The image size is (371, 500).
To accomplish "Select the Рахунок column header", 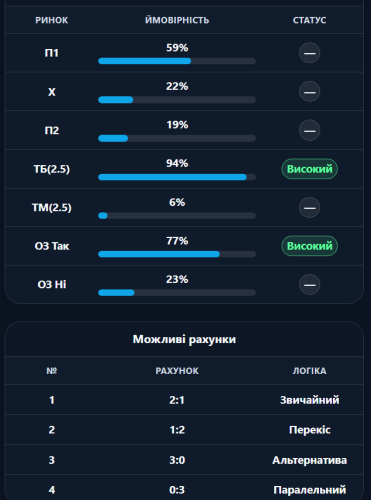I will point(177,371).
